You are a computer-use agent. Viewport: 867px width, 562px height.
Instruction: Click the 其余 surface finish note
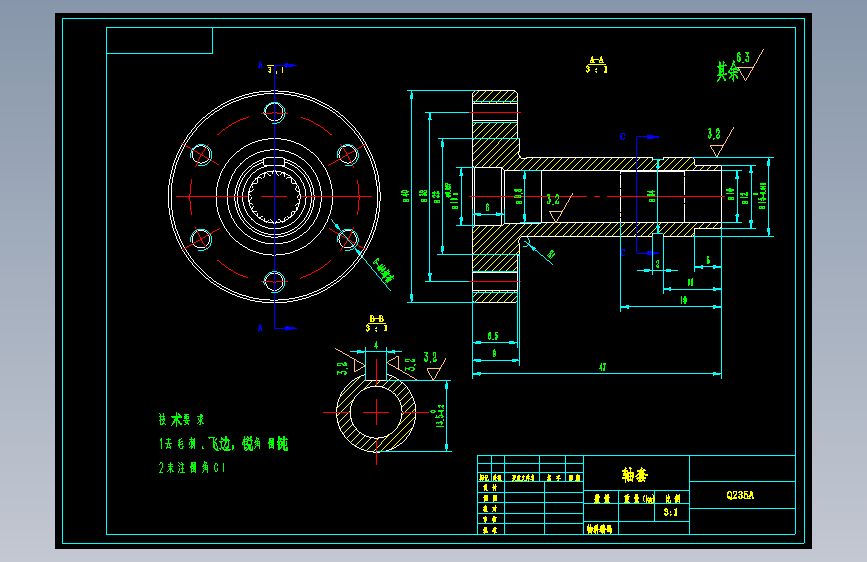pos(728,71)
